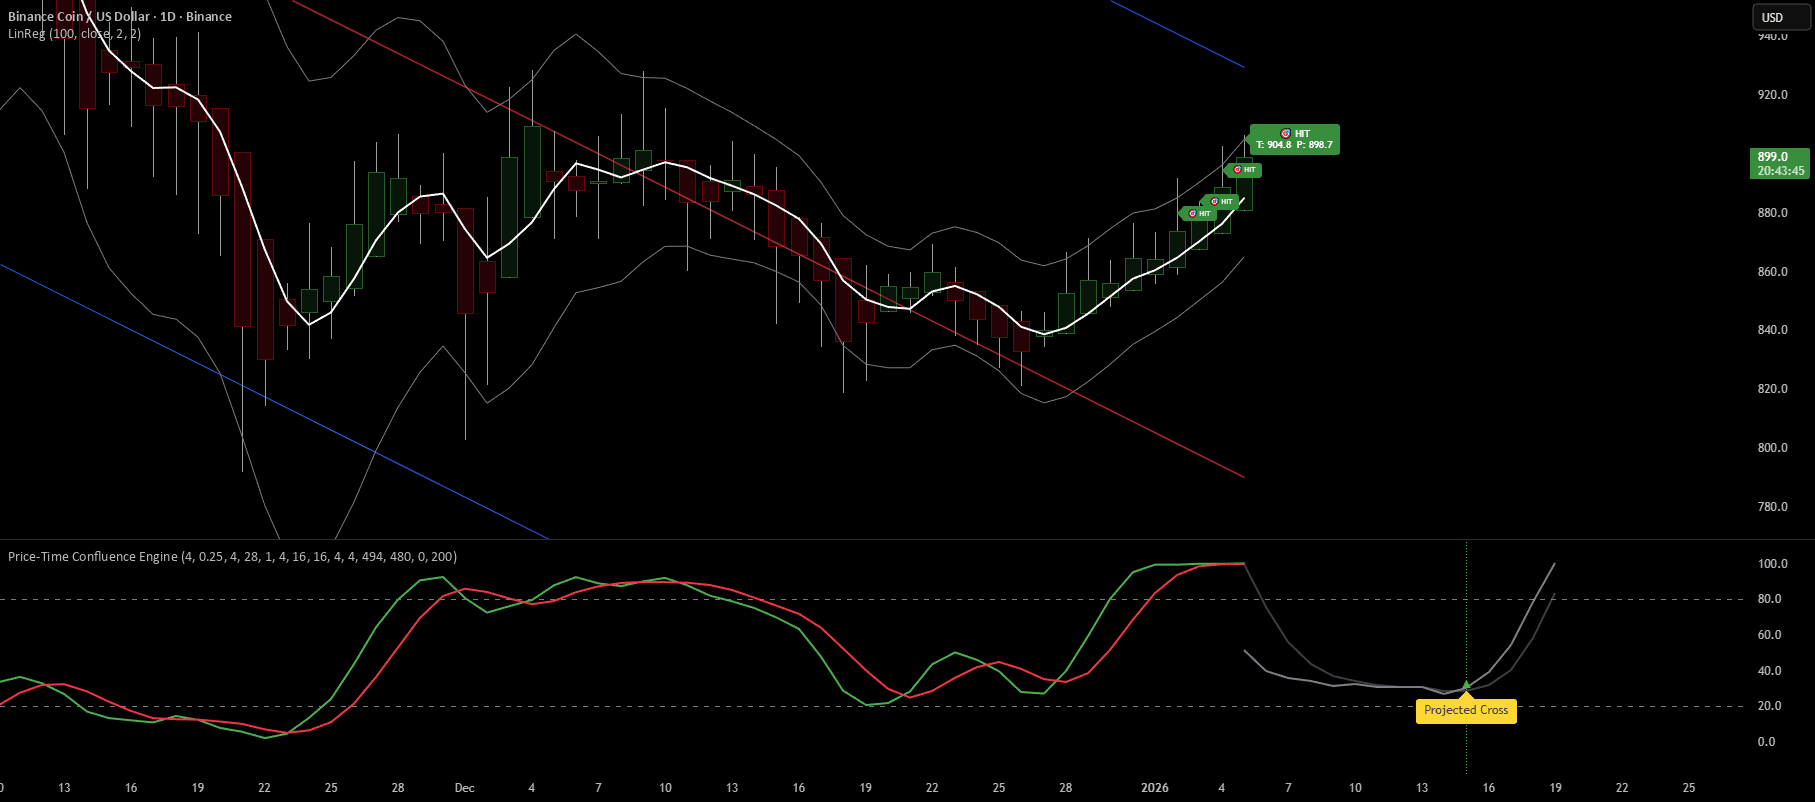Click the yellow Projected Cross label
1815x802 pixels.
click(x=1466, y=710)
